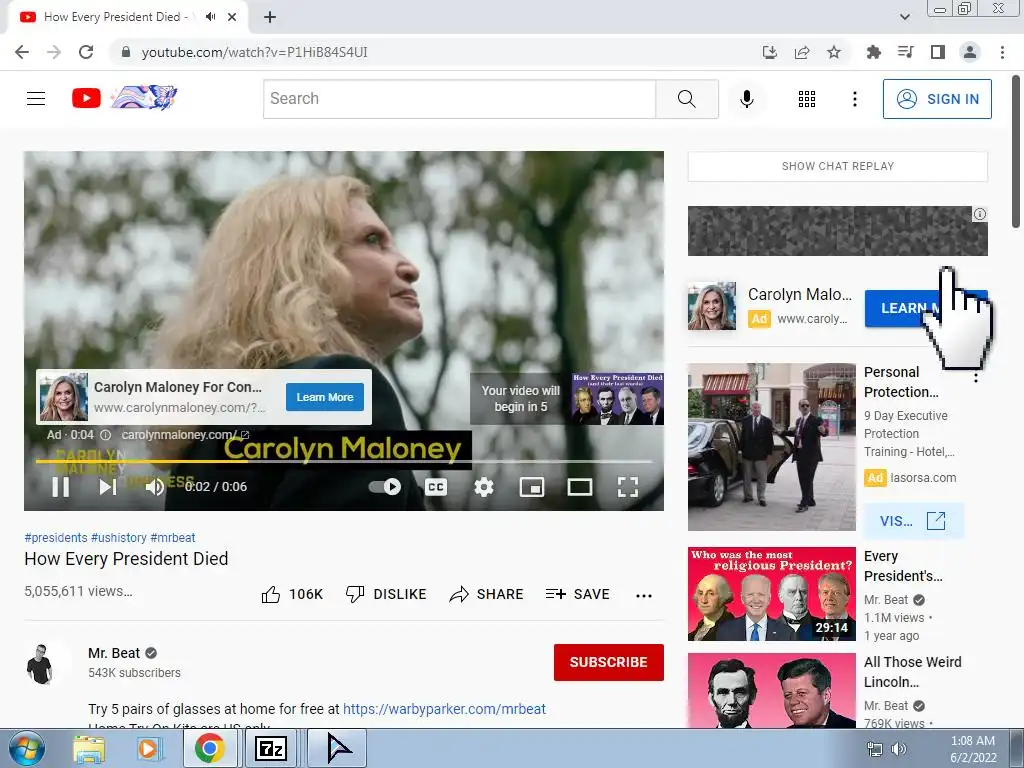Viewport: 1024px width, 768px height.
Task: Click the search magnifier button
Action: [686, 99]
